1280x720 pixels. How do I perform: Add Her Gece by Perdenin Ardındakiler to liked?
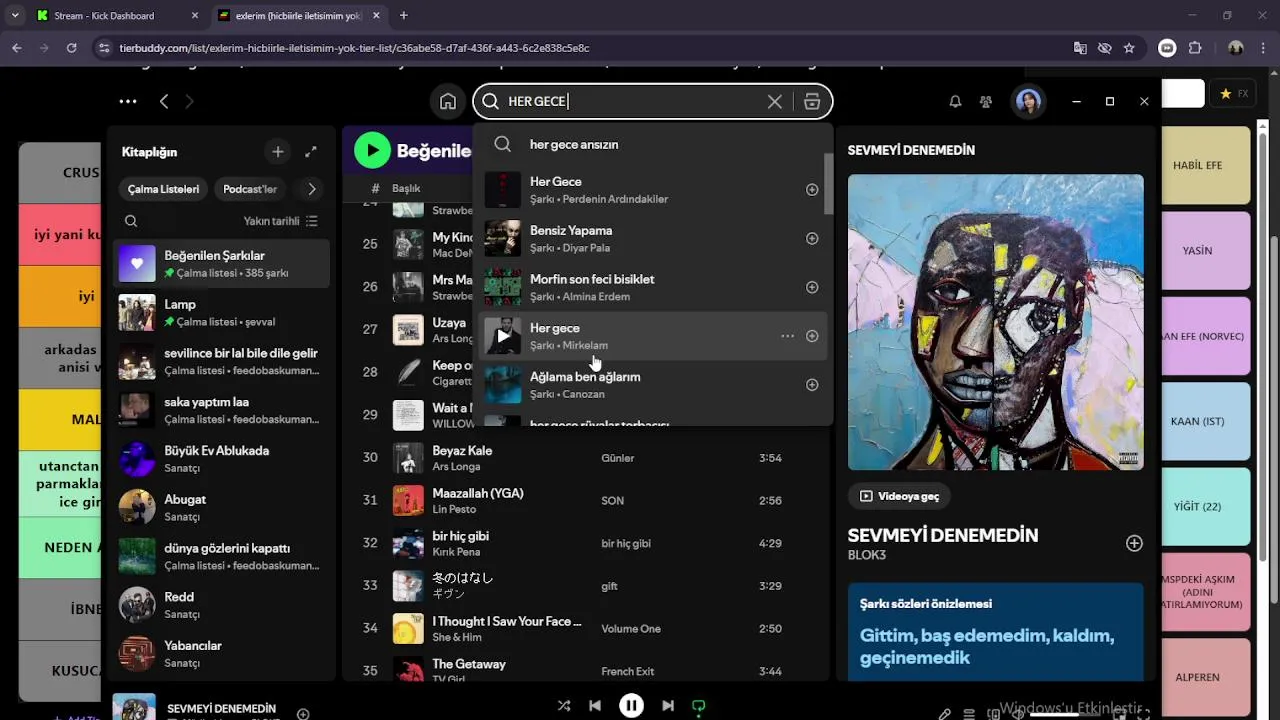812,190
